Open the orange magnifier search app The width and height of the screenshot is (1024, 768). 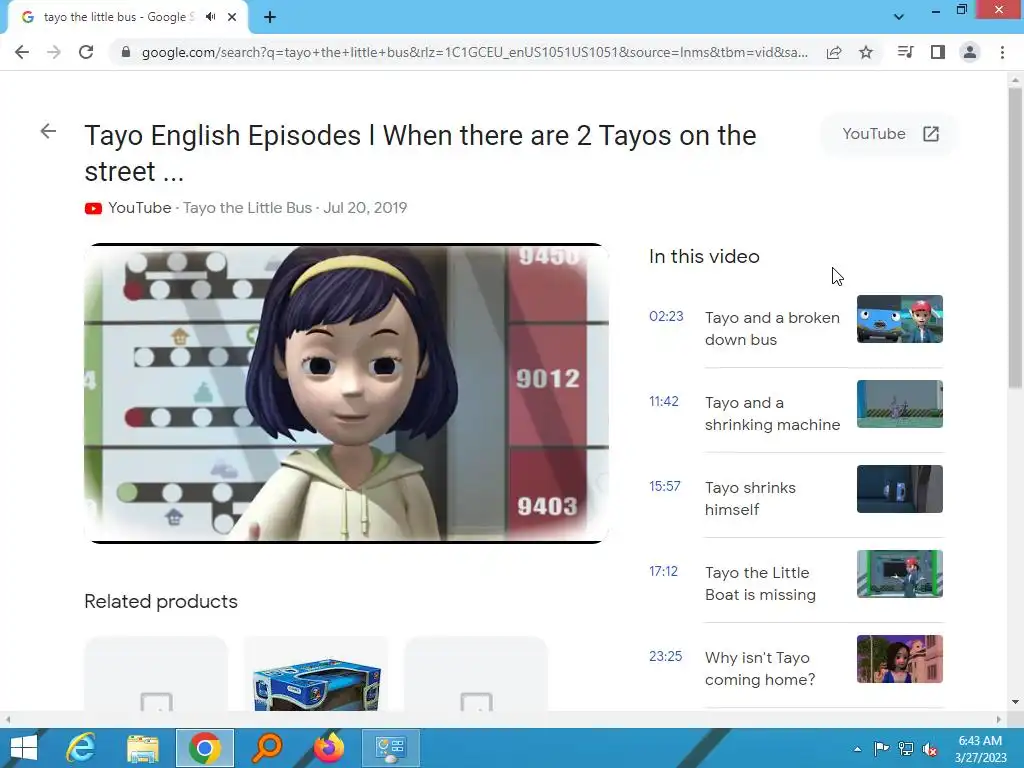[x=266, y=748]
